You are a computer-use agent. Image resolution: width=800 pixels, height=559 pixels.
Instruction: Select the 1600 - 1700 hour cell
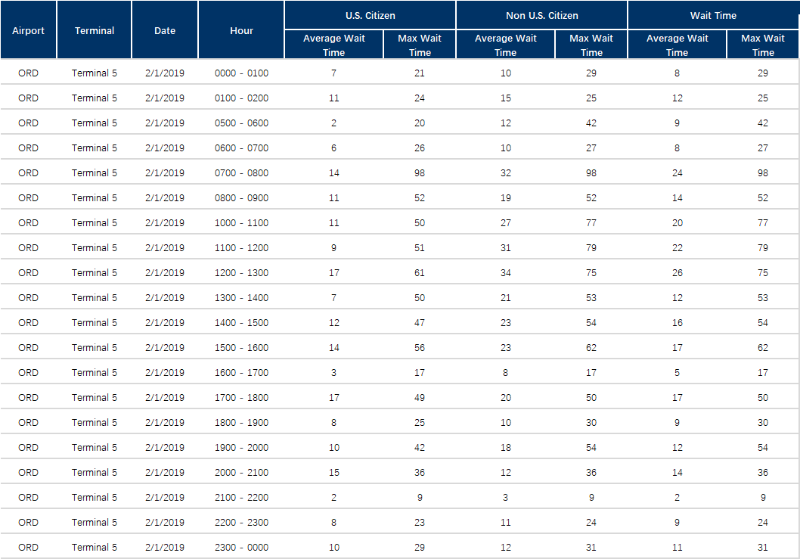pos(241,373)
